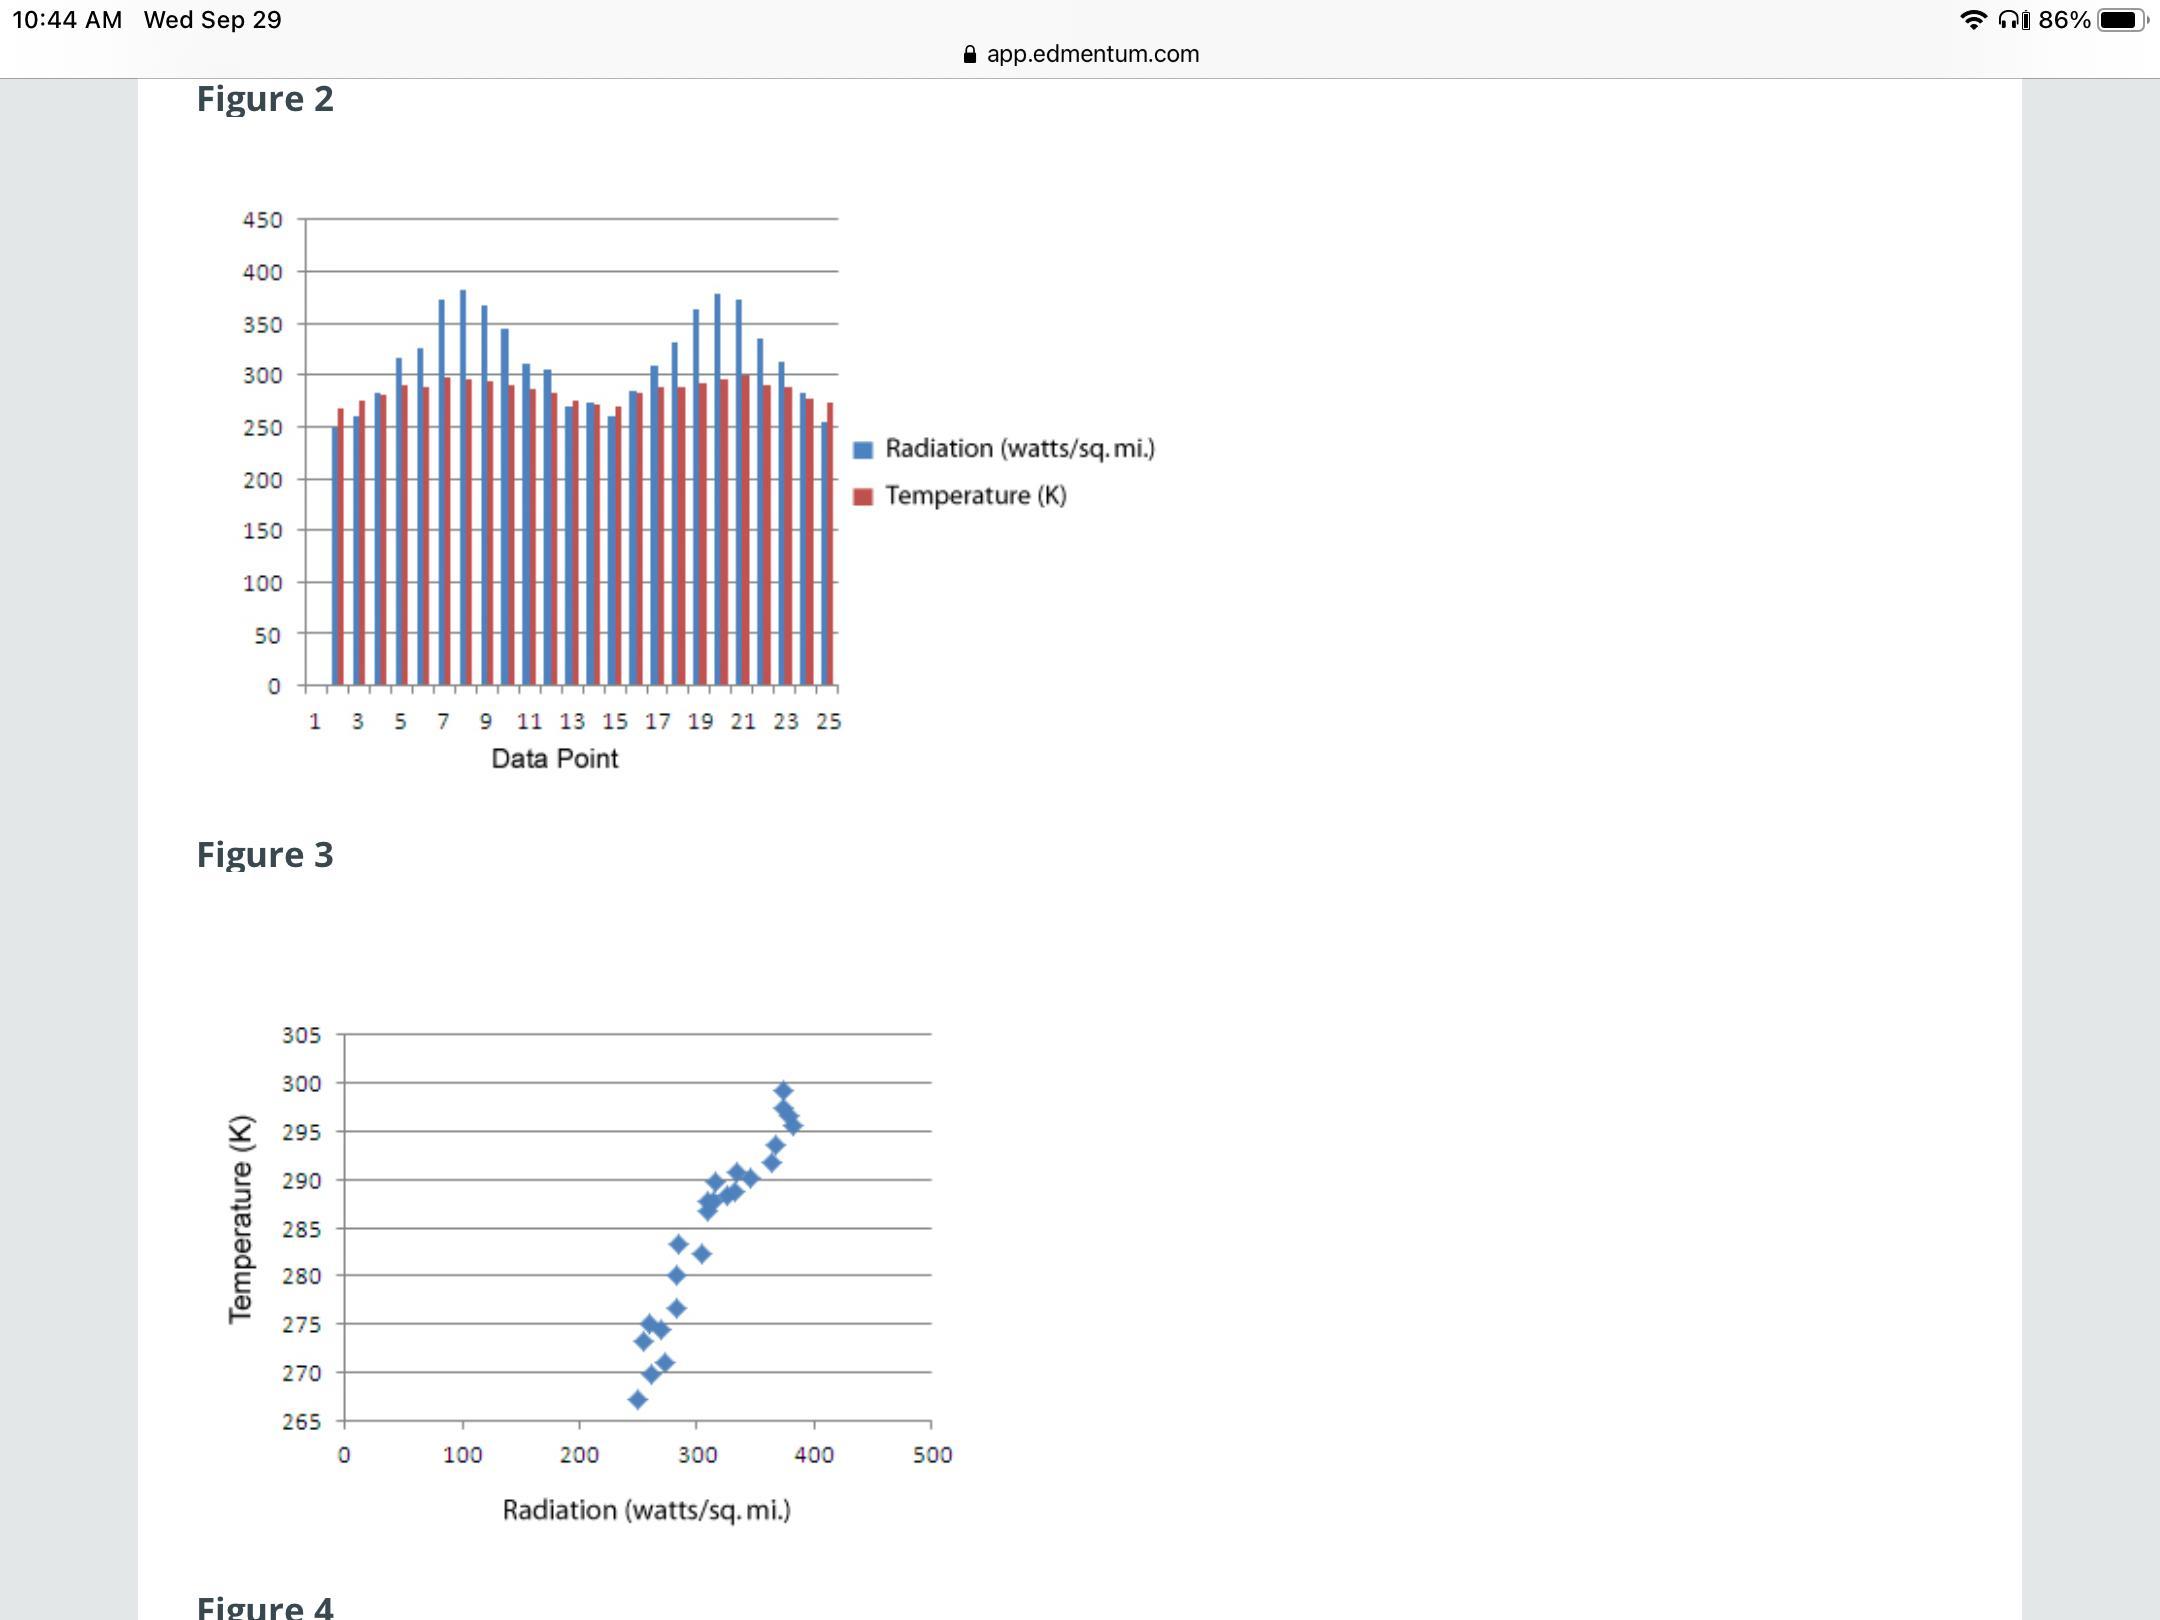The height and width of the screenshot is (1620, 2160).
Task: Click the lowest scatter point near 267 K
Action: coord(637,1399)
